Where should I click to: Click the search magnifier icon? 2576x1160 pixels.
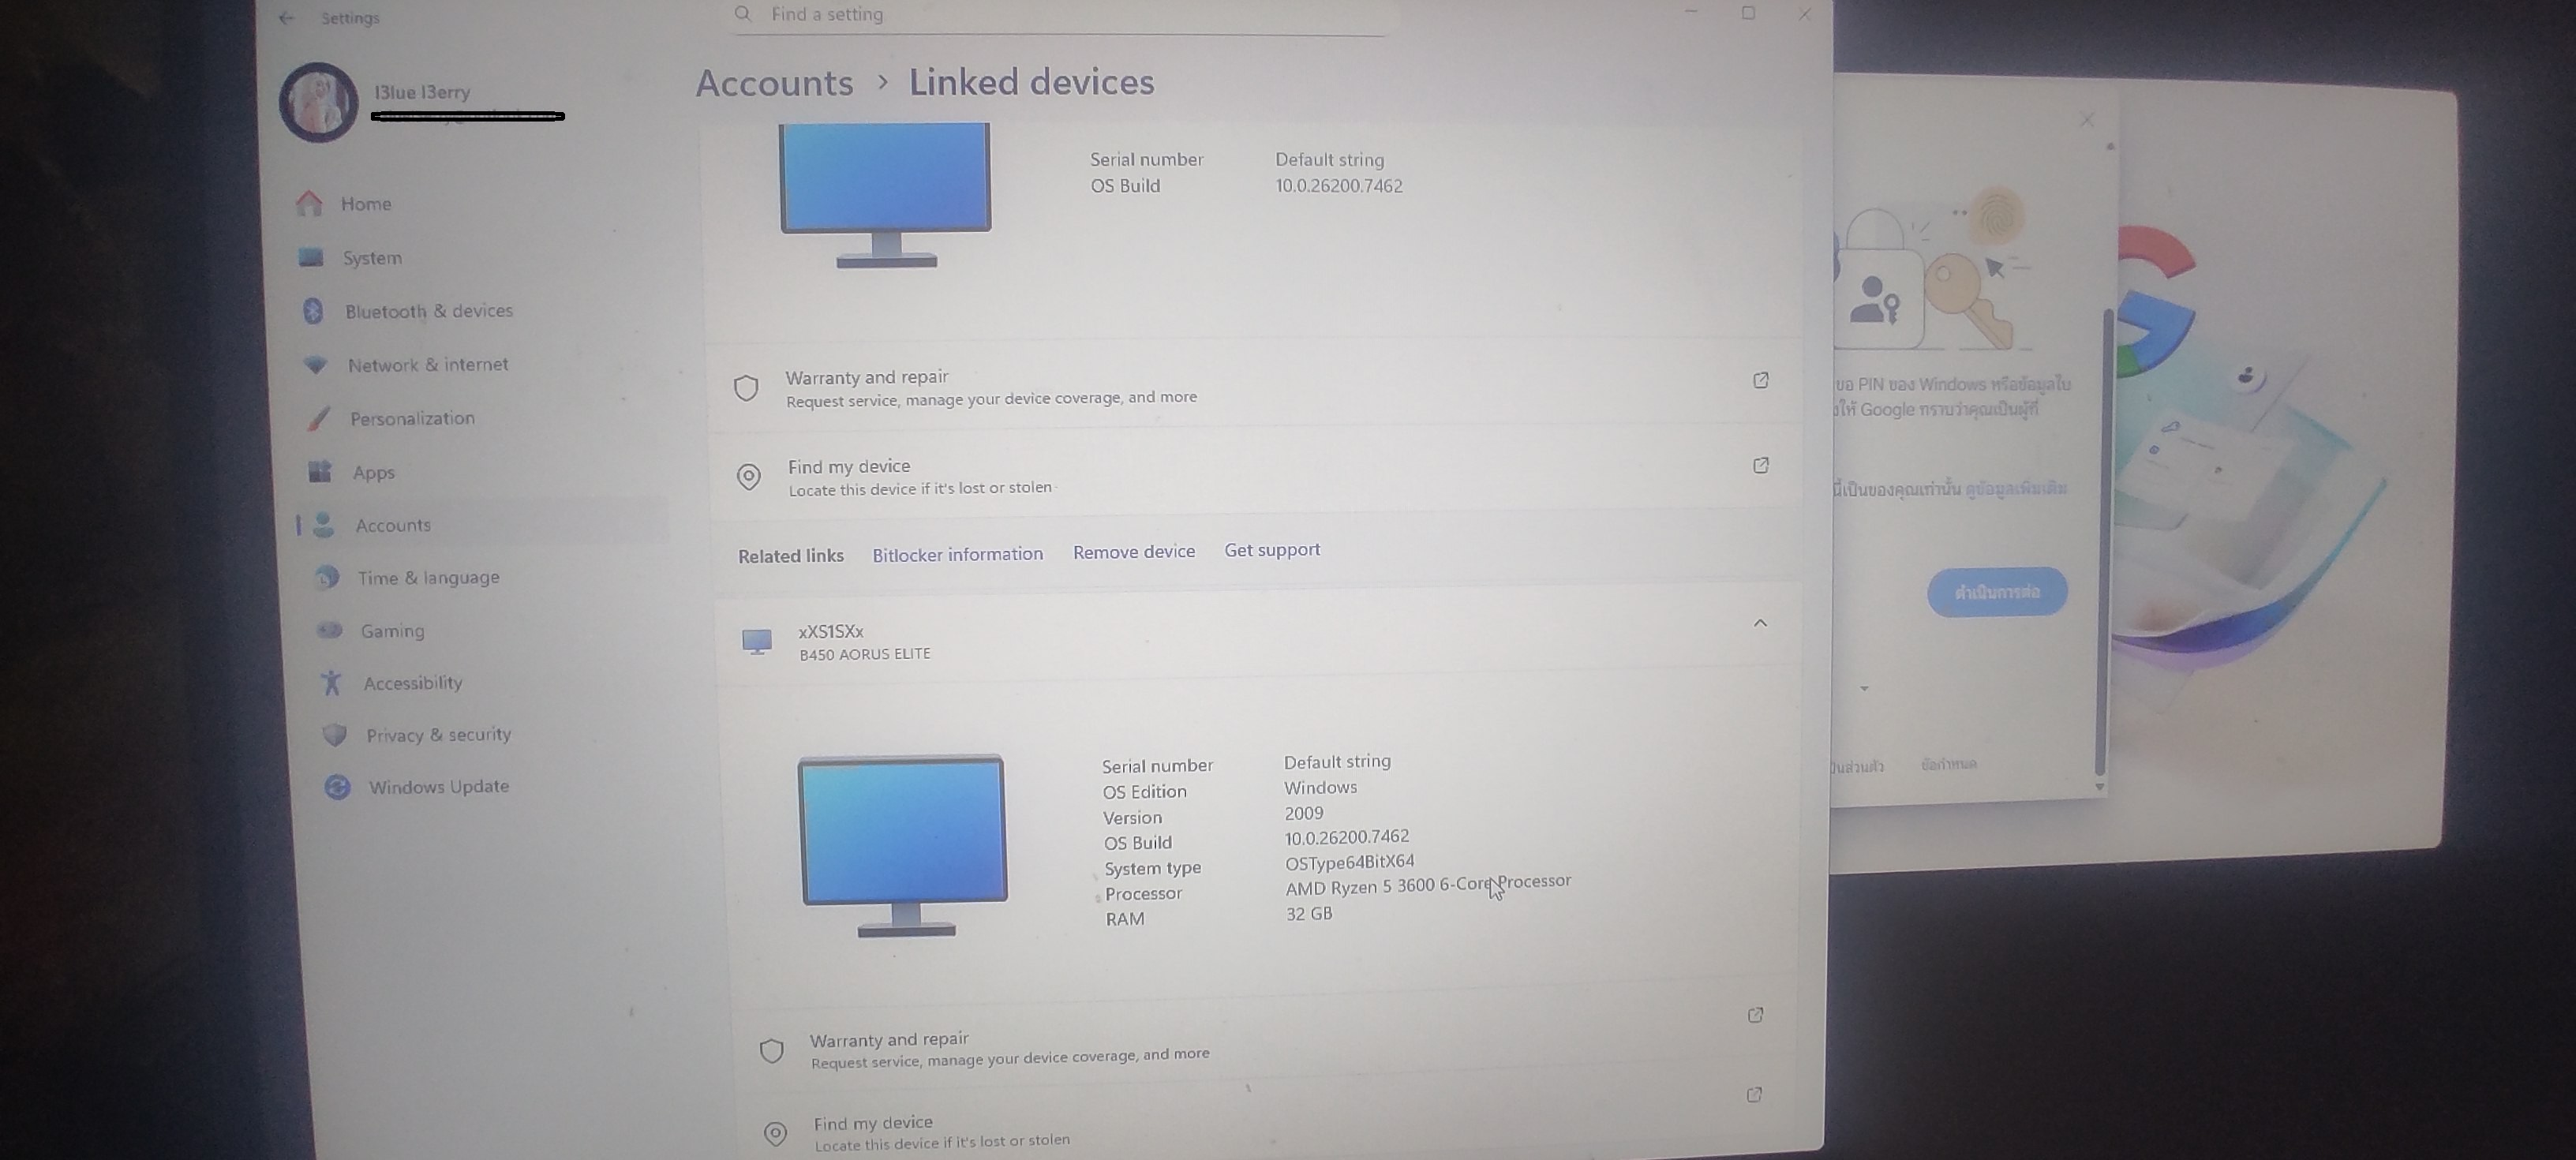743,14
